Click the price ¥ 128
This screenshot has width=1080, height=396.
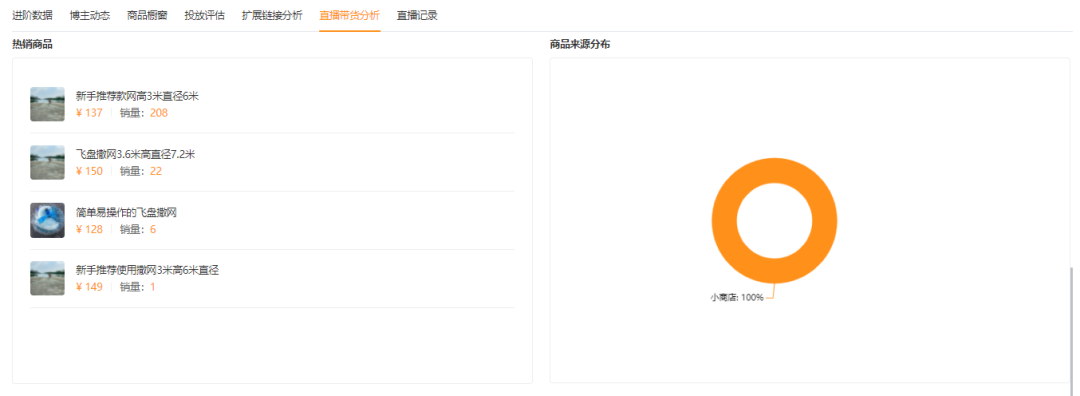pyautogui.click(x=89, y=229)
